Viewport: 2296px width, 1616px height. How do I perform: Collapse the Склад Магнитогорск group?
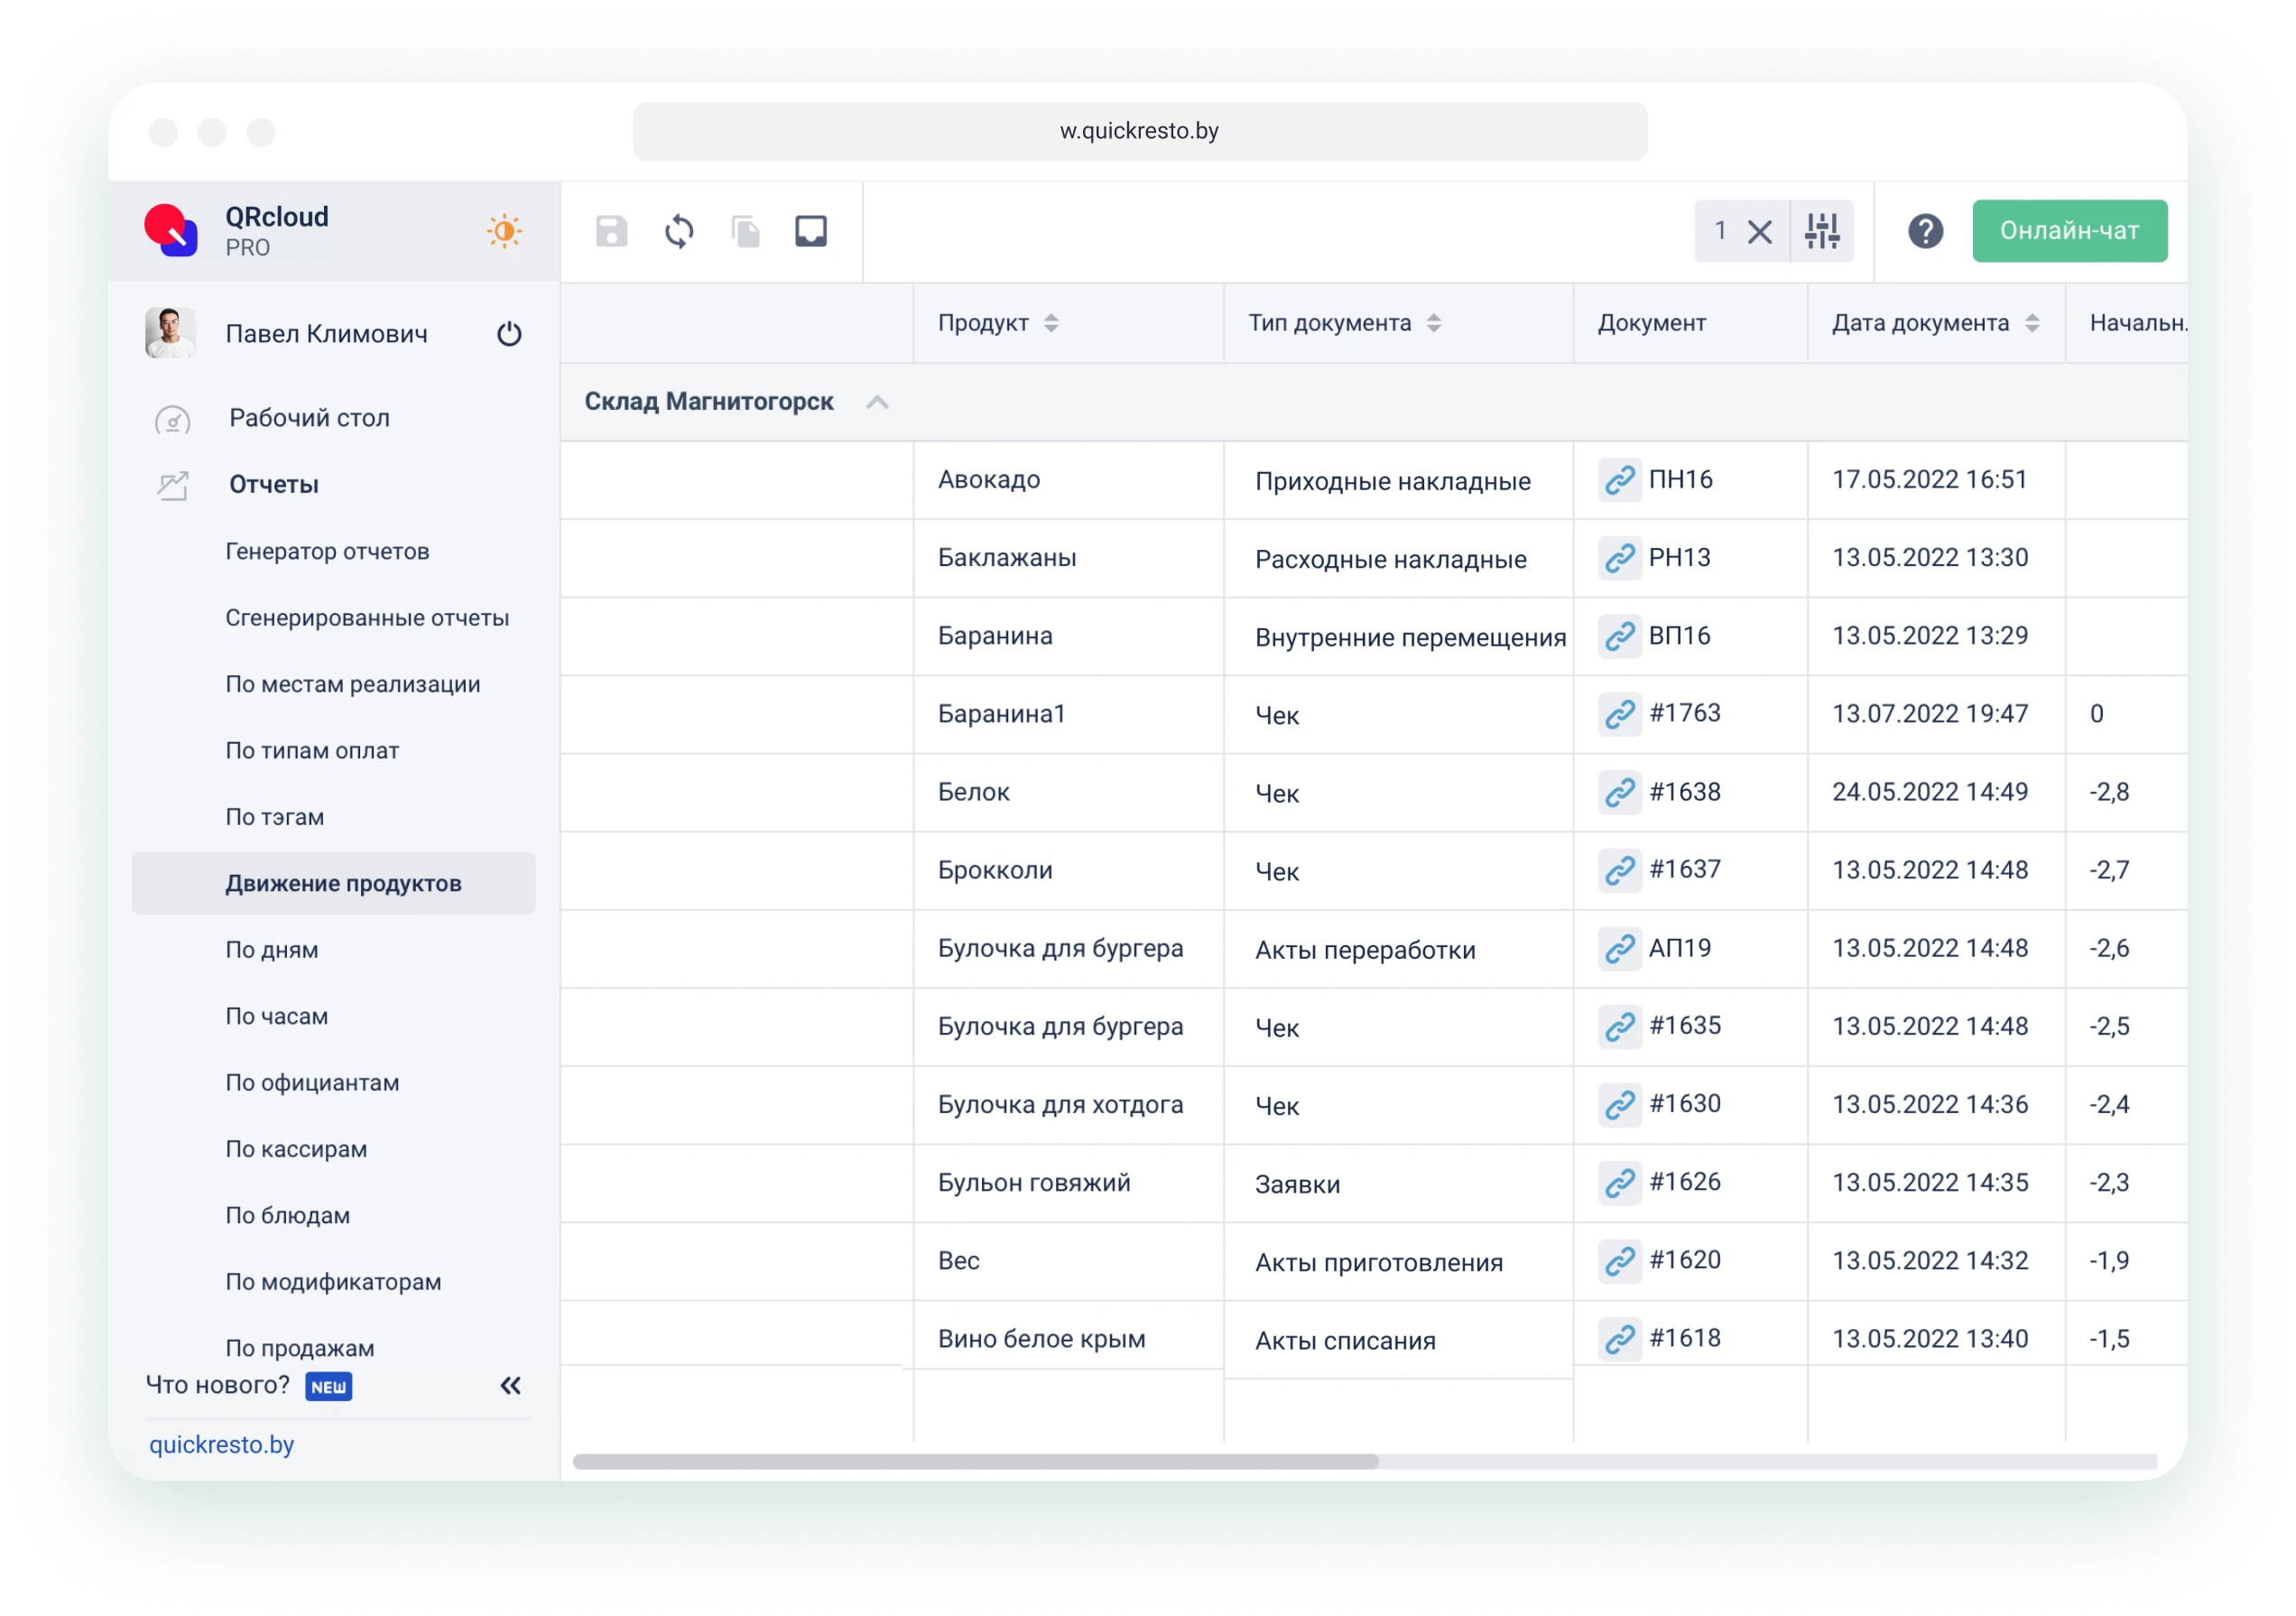tap(877, 402)
